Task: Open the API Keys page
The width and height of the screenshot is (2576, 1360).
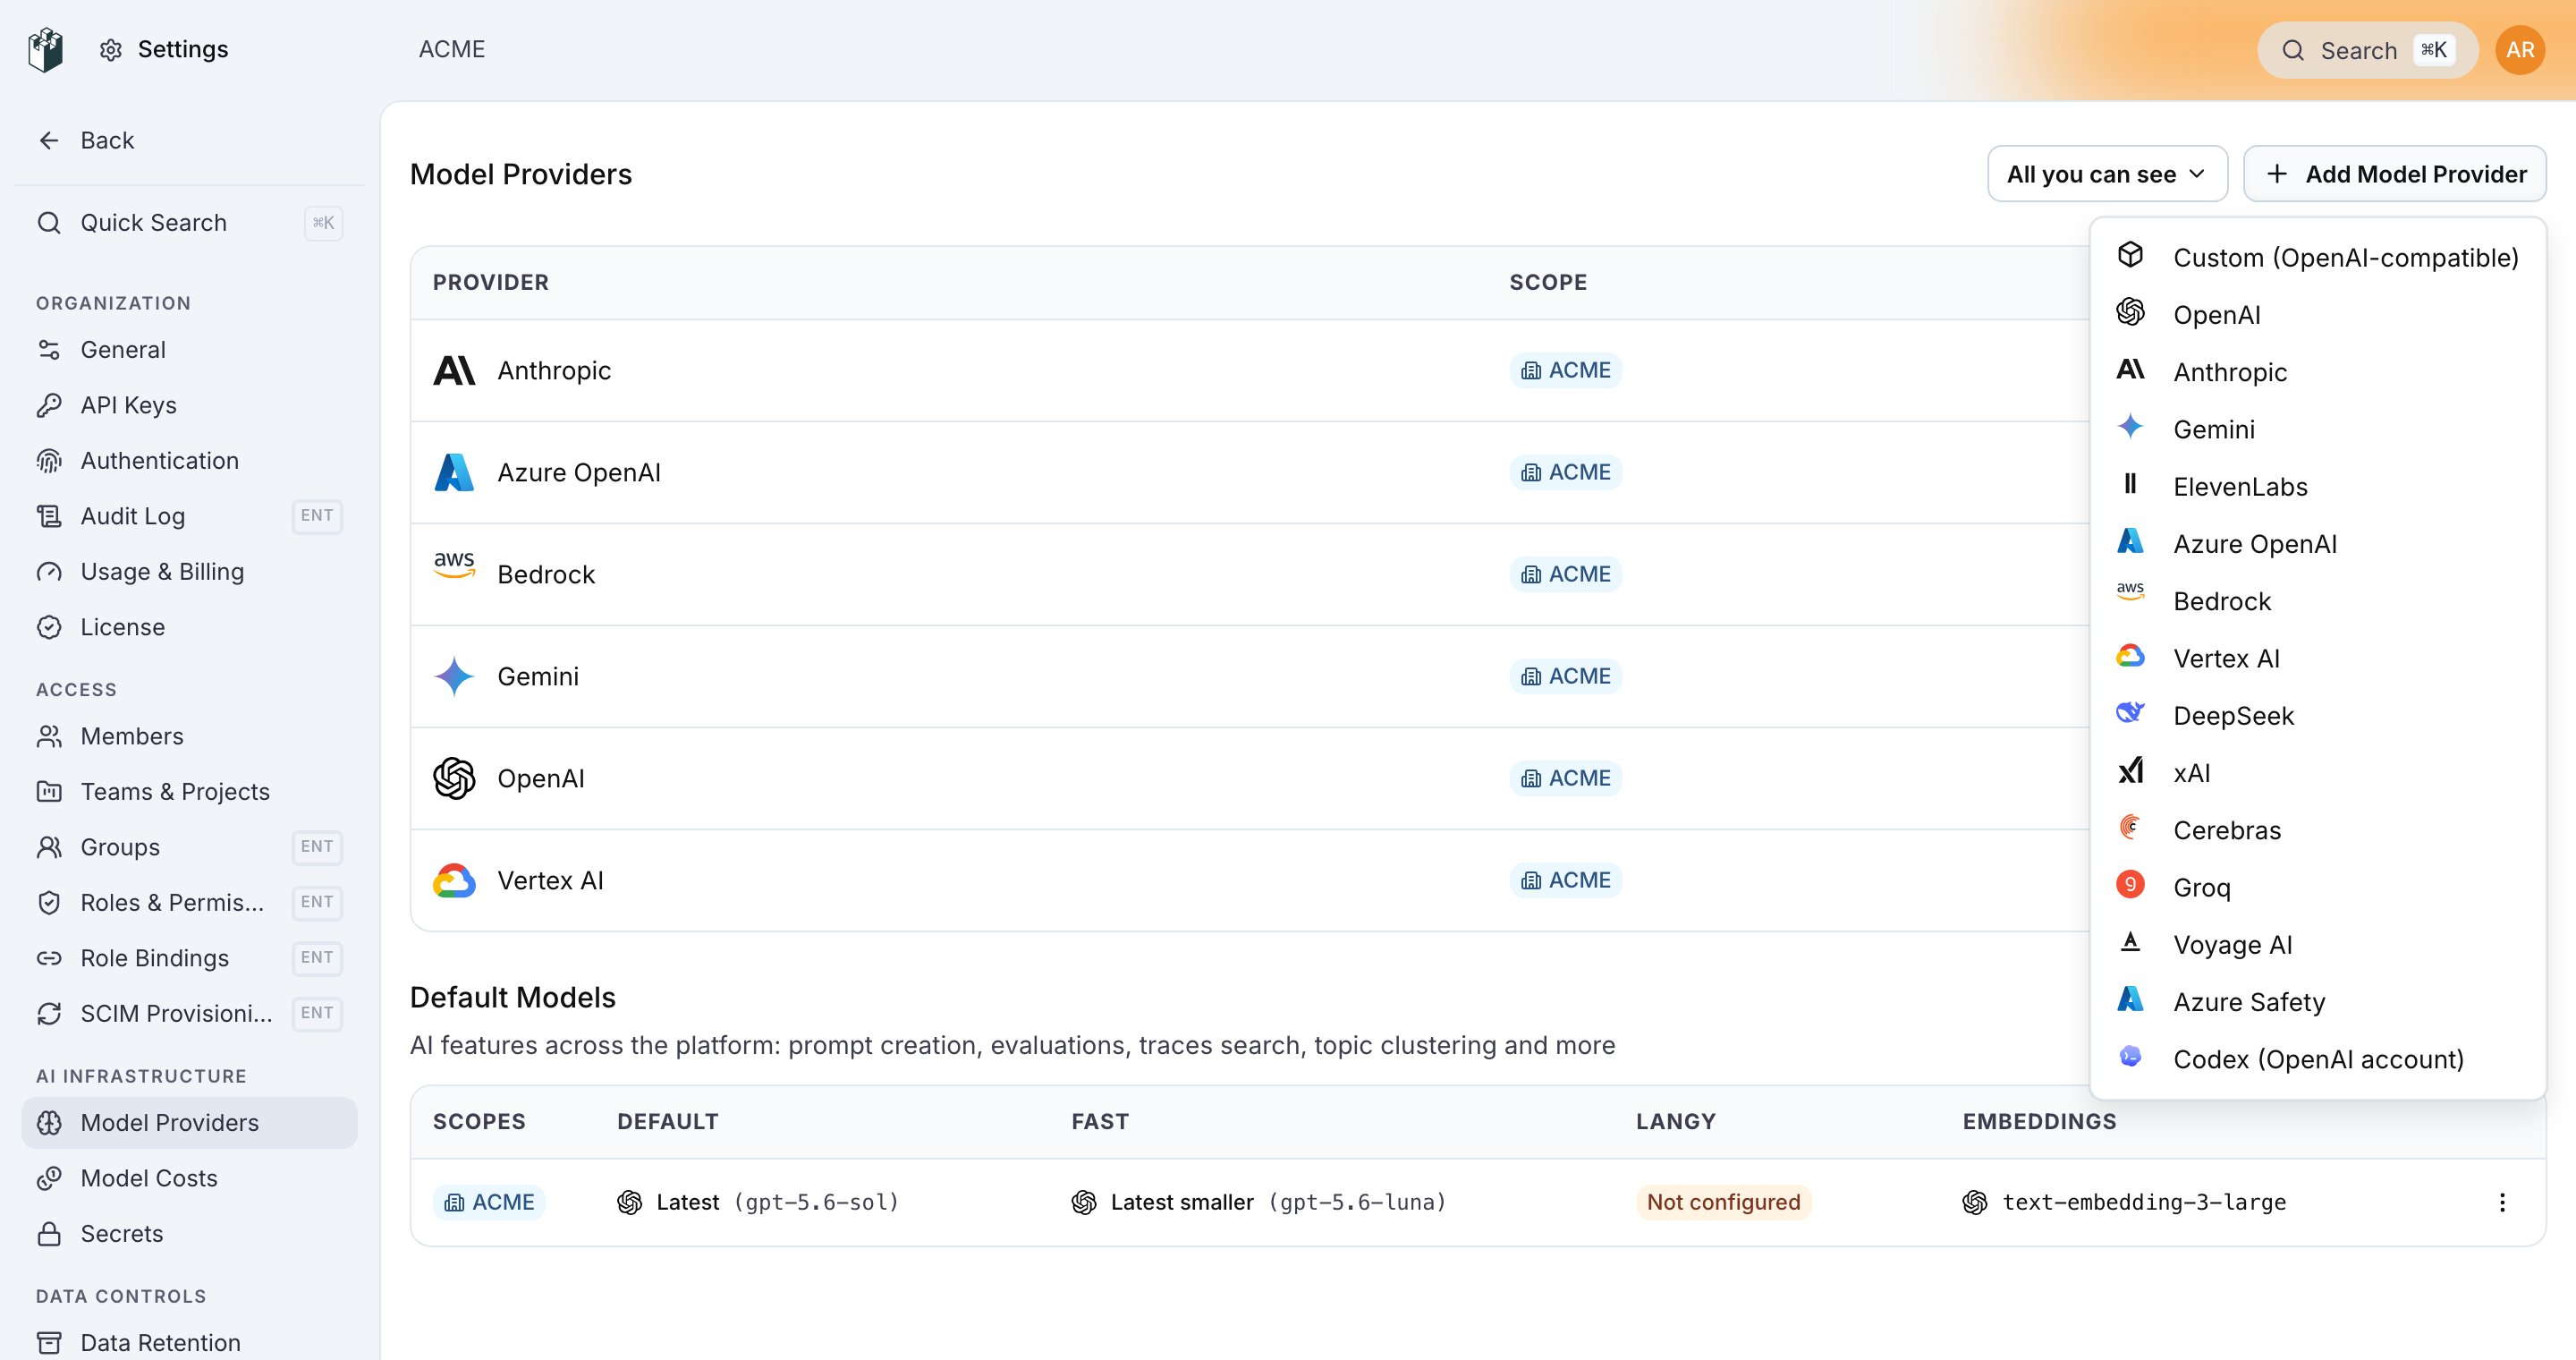Action: (x=189, y=405)
